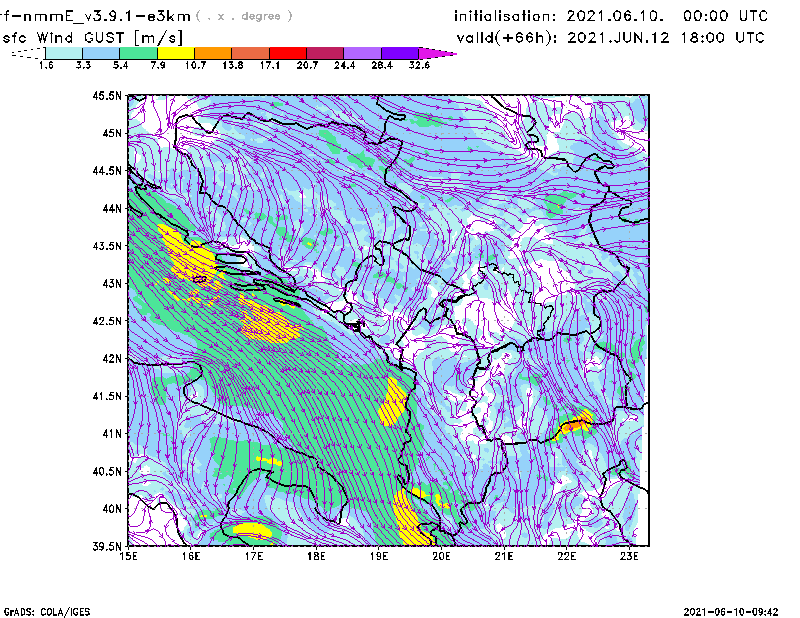Click the 19E longitude label
The width and height of the screenshot is (800, 618).
pyautogui.click(x=379, y=556)
